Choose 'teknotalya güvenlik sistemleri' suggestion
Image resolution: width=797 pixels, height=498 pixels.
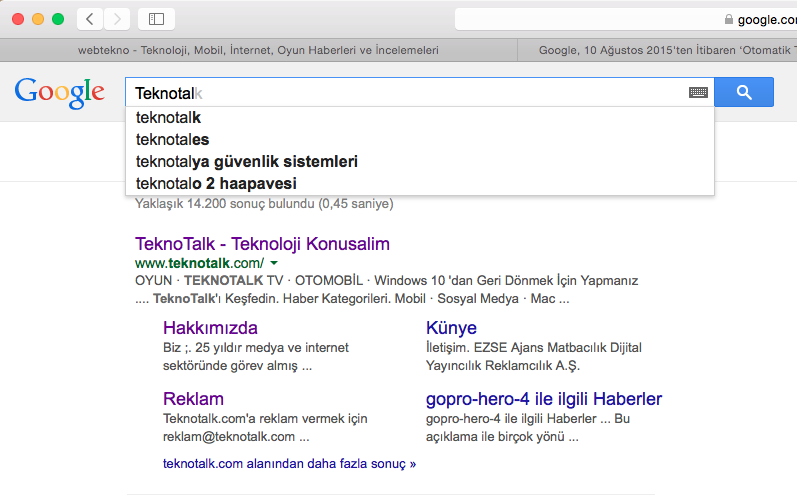(x=420, y=162)
